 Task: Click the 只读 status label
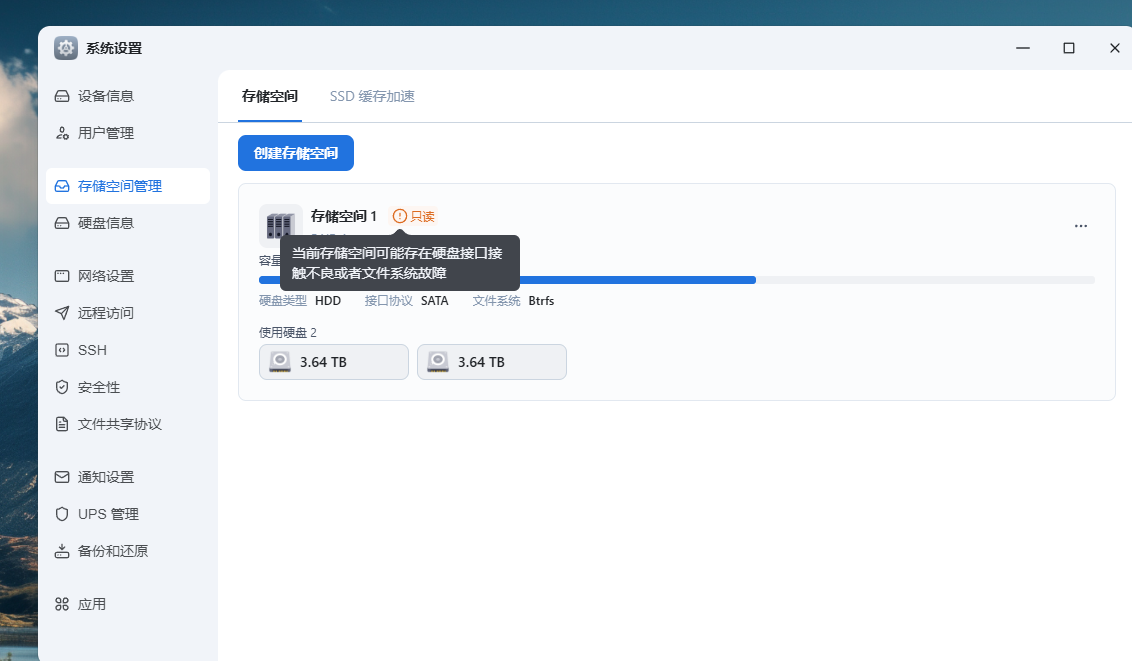(422, 216)
